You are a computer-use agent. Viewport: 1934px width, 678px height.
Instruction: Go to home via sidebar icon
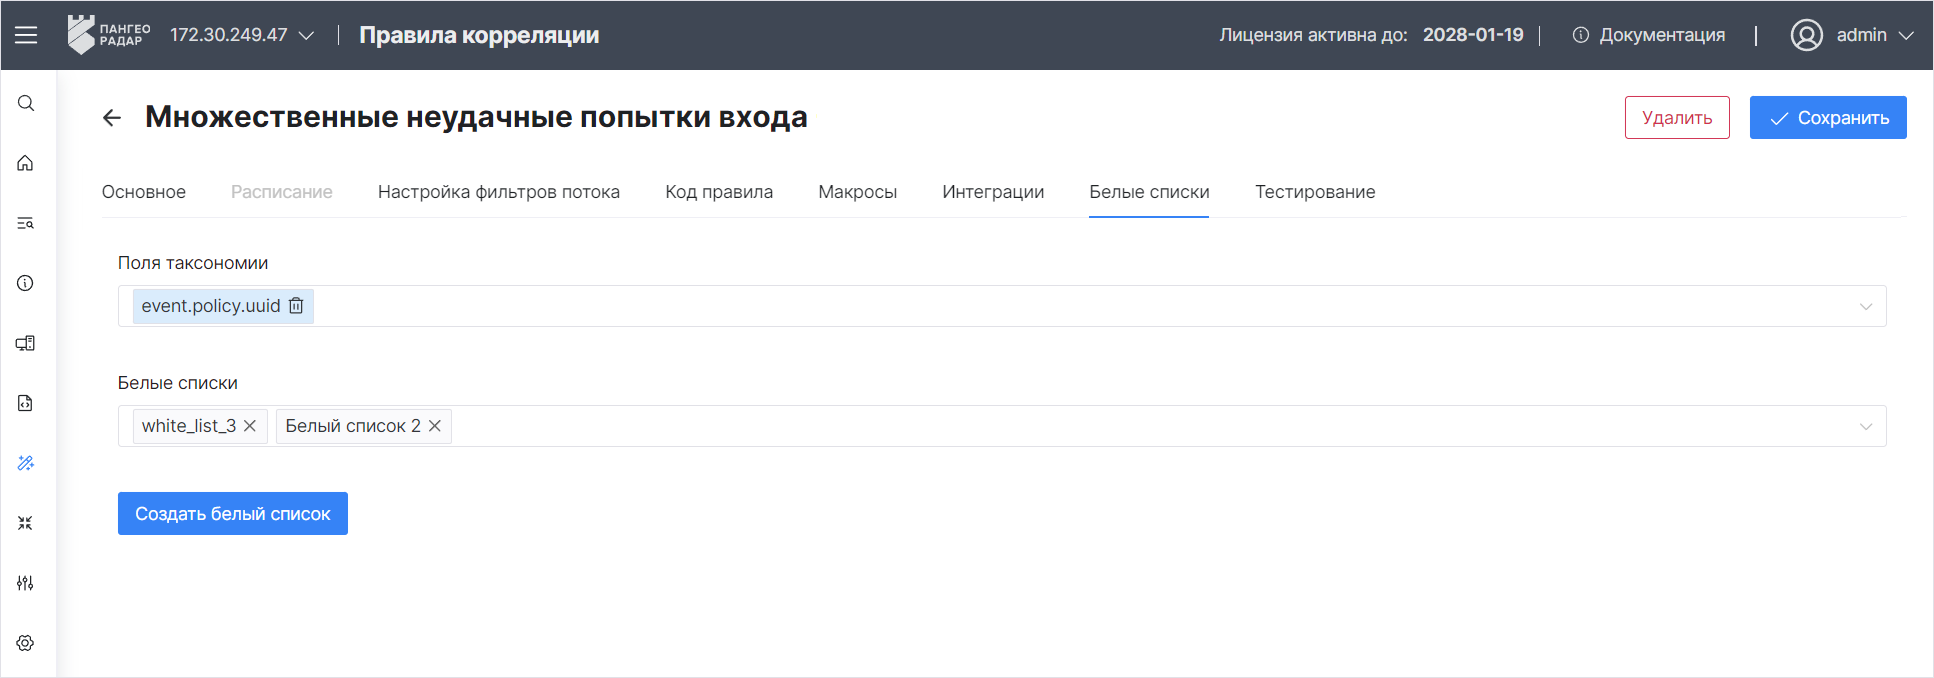(26, 163)
